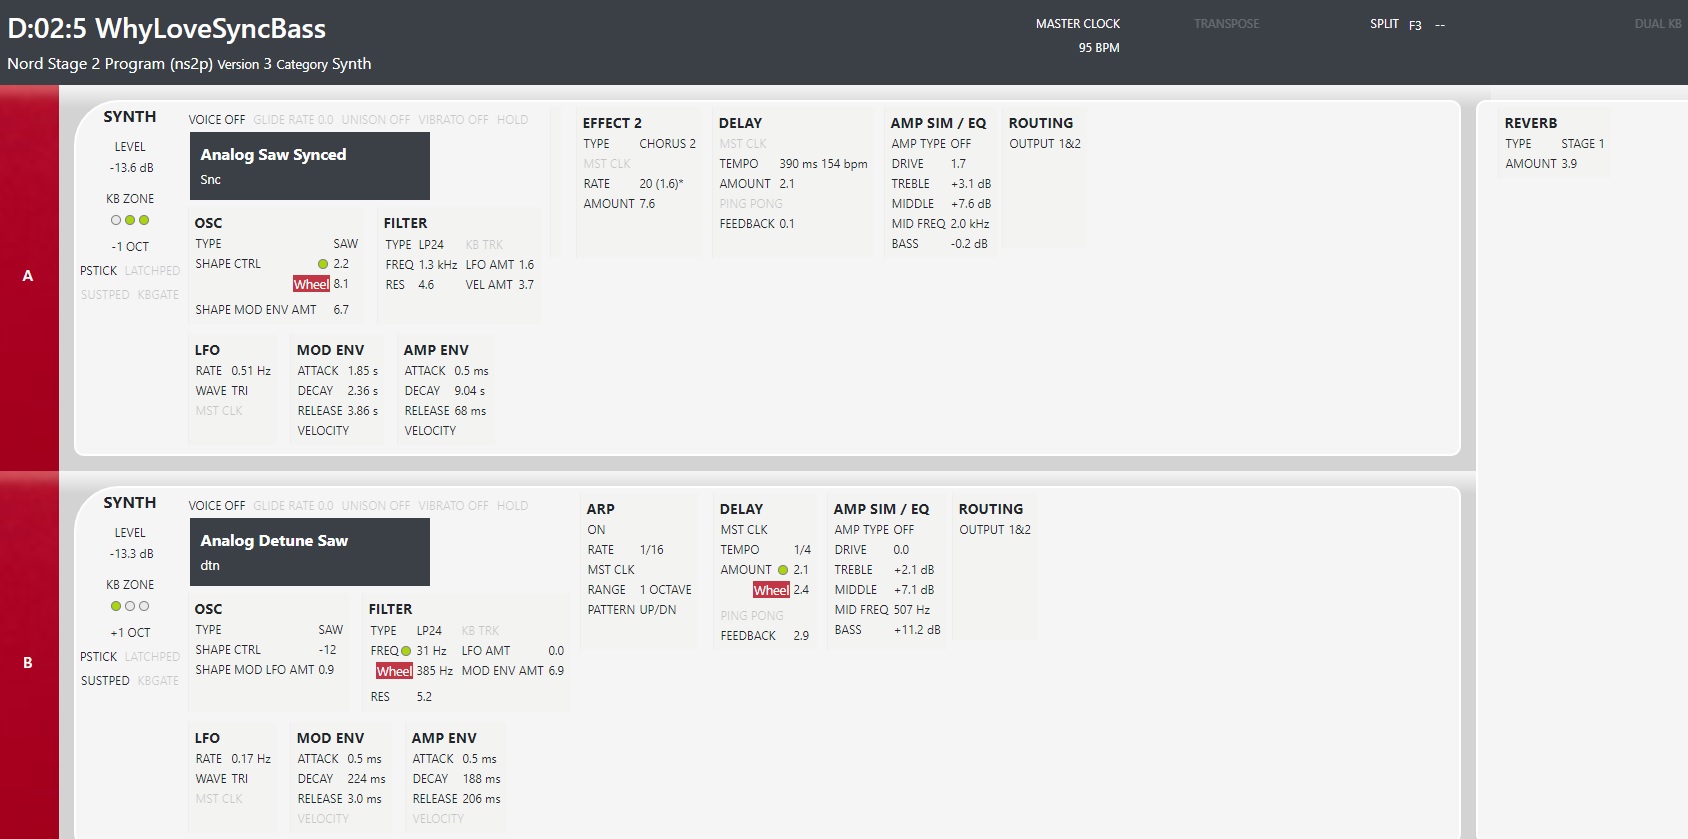Toggle HOLD in Slot A synth

[512, 120]
